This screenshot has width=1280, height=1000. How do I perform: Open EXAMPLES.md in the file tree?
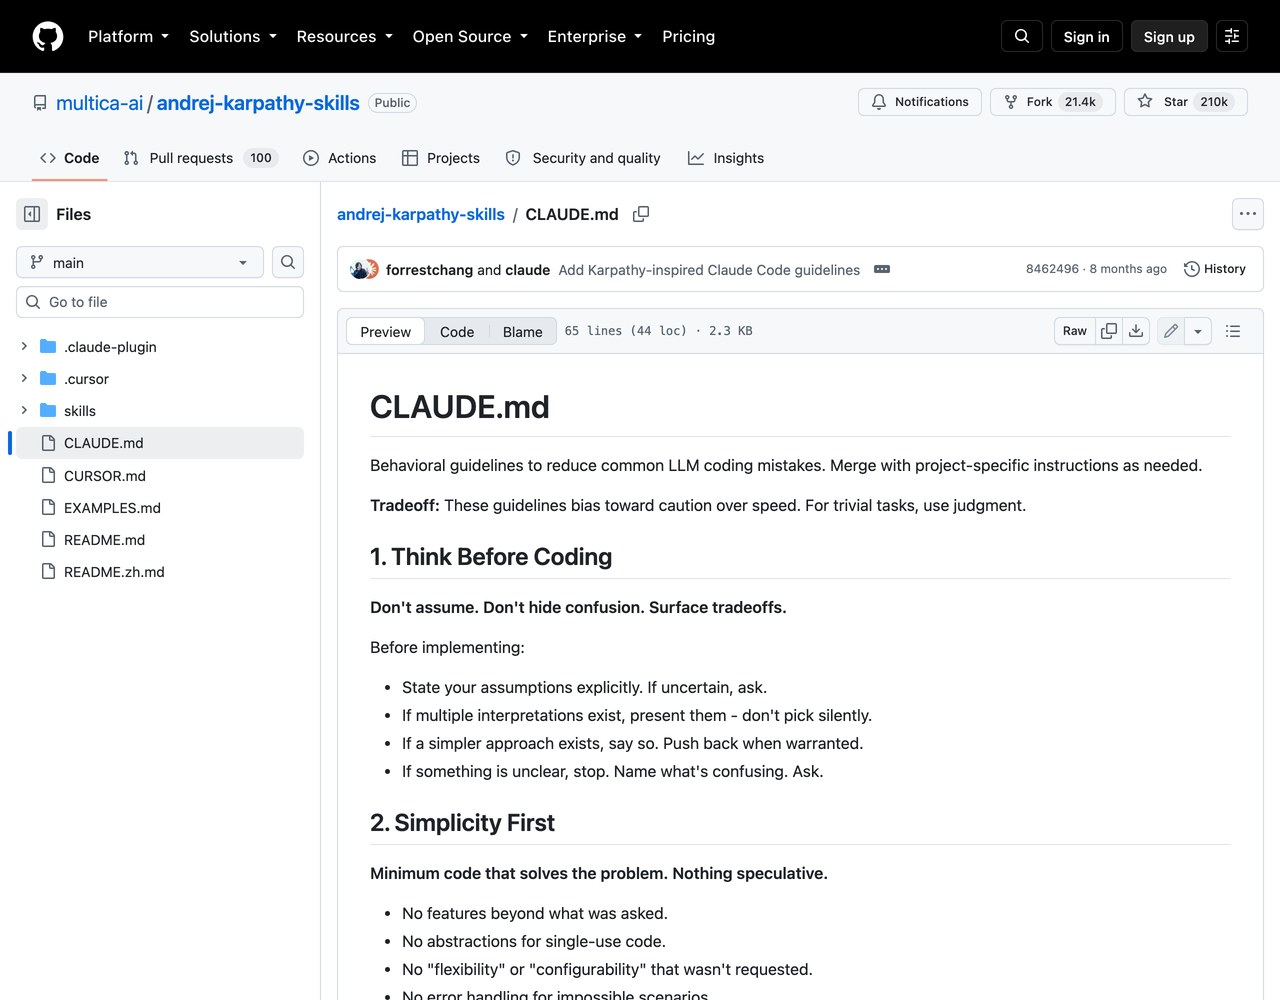112,508
